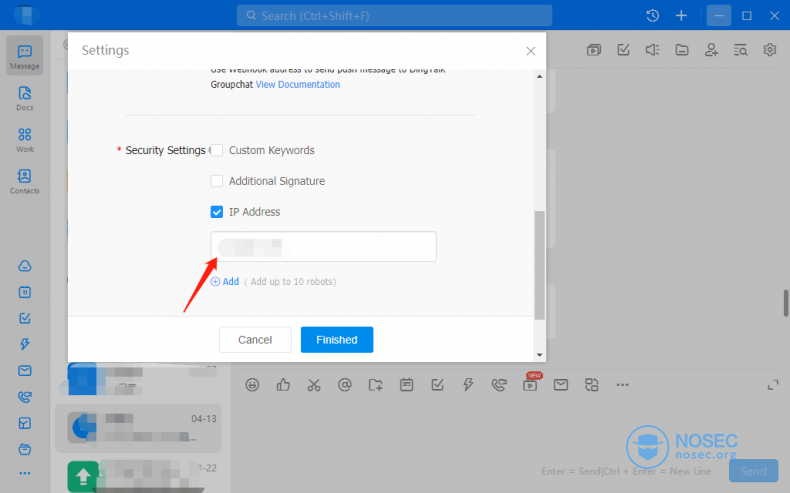Click the Add robot IP link
Image resolution: width=790 pixels, height=493 pixels.
pyautogui.click(x=225, y=281)
